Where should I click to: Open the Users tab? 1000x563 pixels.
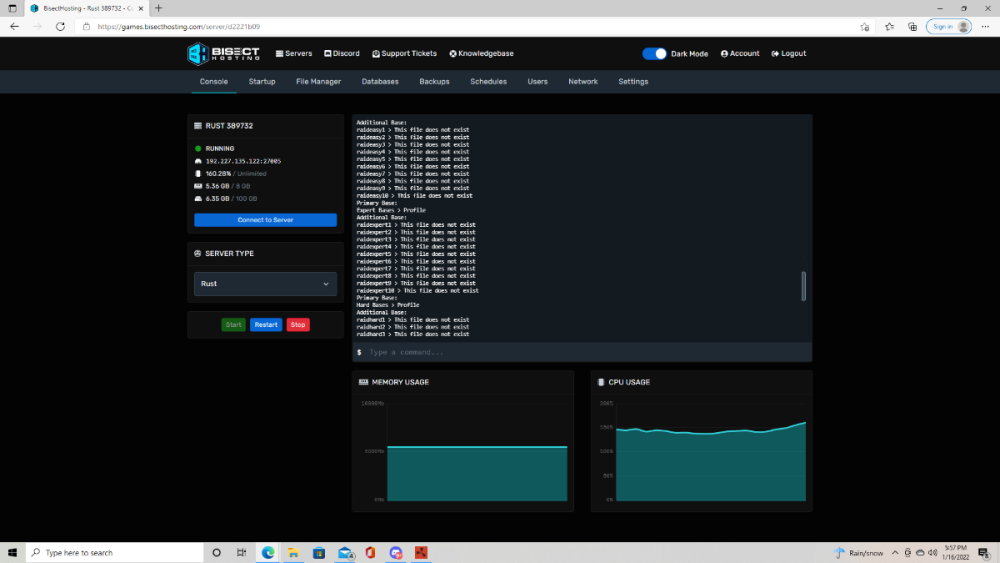point(538,82)
